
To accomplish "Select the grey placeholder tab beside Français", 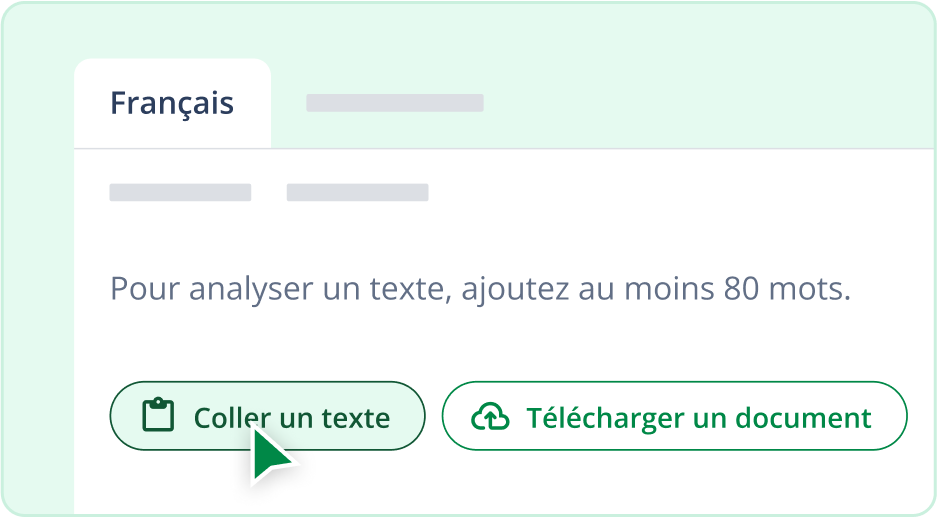I will (x=394, y=103).
